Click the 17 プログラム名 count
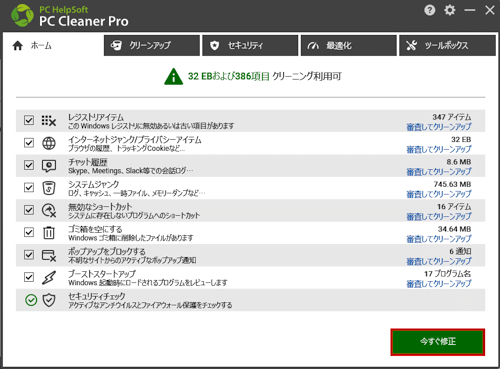500x369 pixels. coord(447,274)
